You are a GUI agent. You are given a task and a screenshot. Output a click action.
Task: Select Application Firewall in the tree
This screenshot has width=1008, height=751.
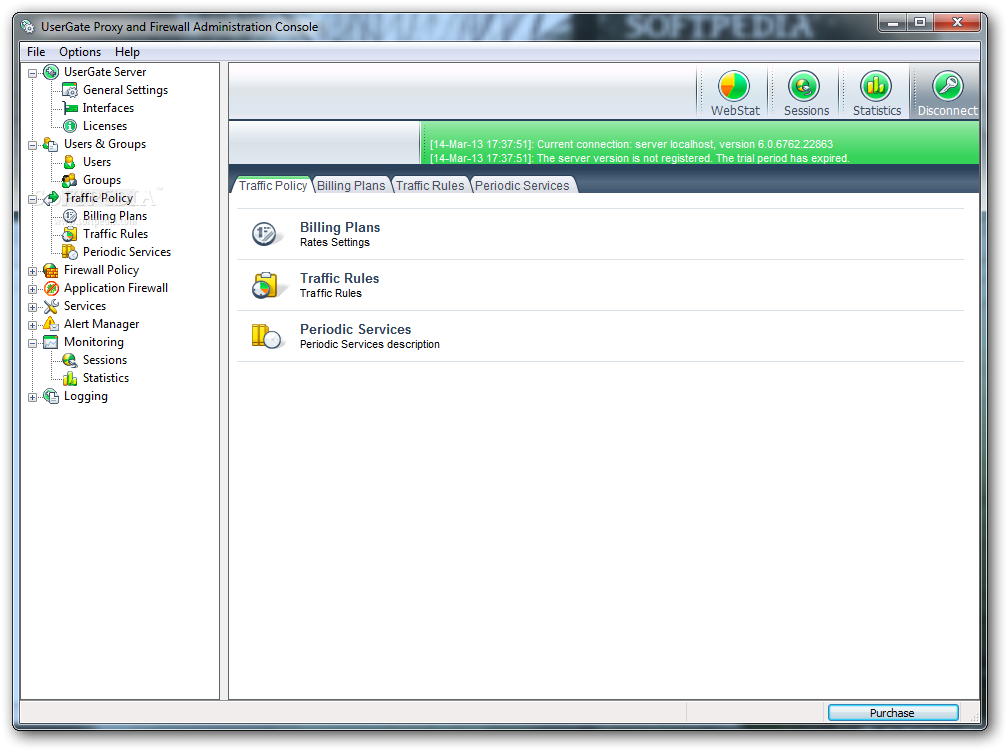[x=116, y=288]
